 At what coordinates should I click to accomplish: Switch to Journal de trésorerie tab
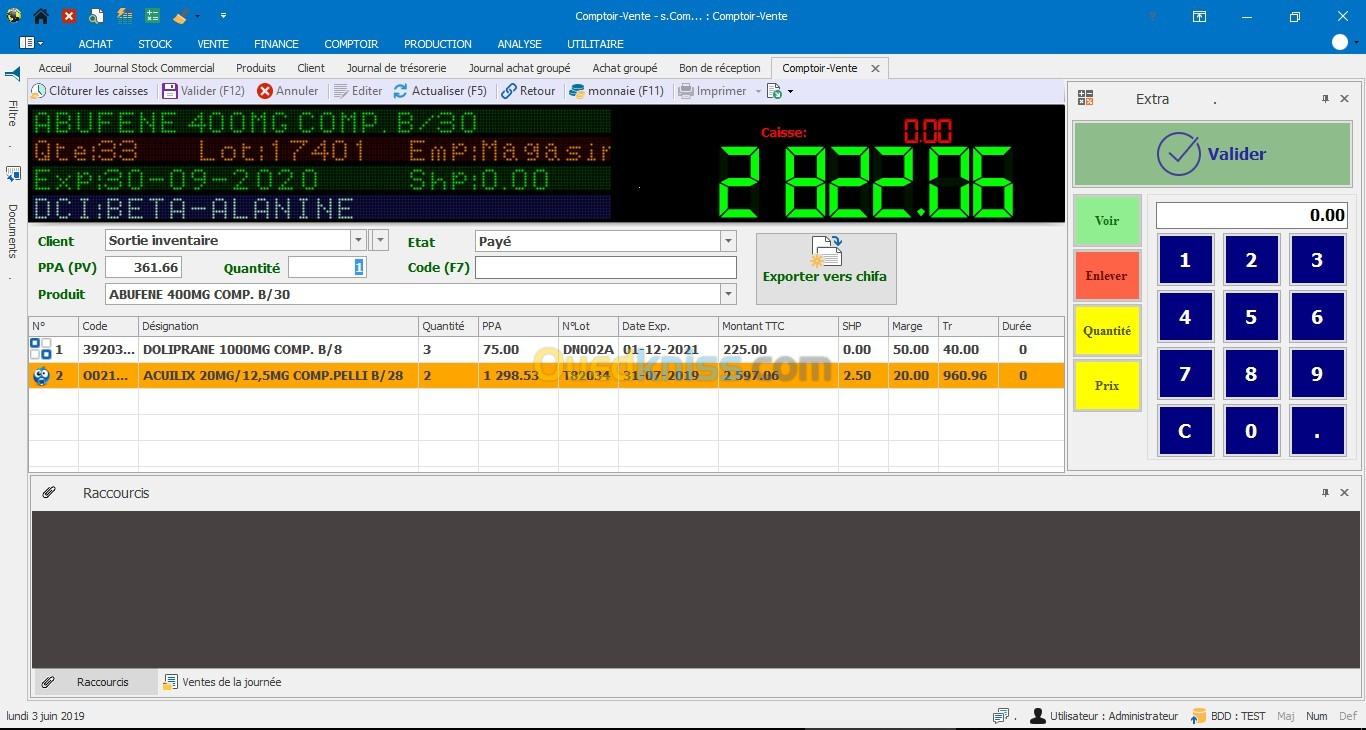(x=396, y=68)
